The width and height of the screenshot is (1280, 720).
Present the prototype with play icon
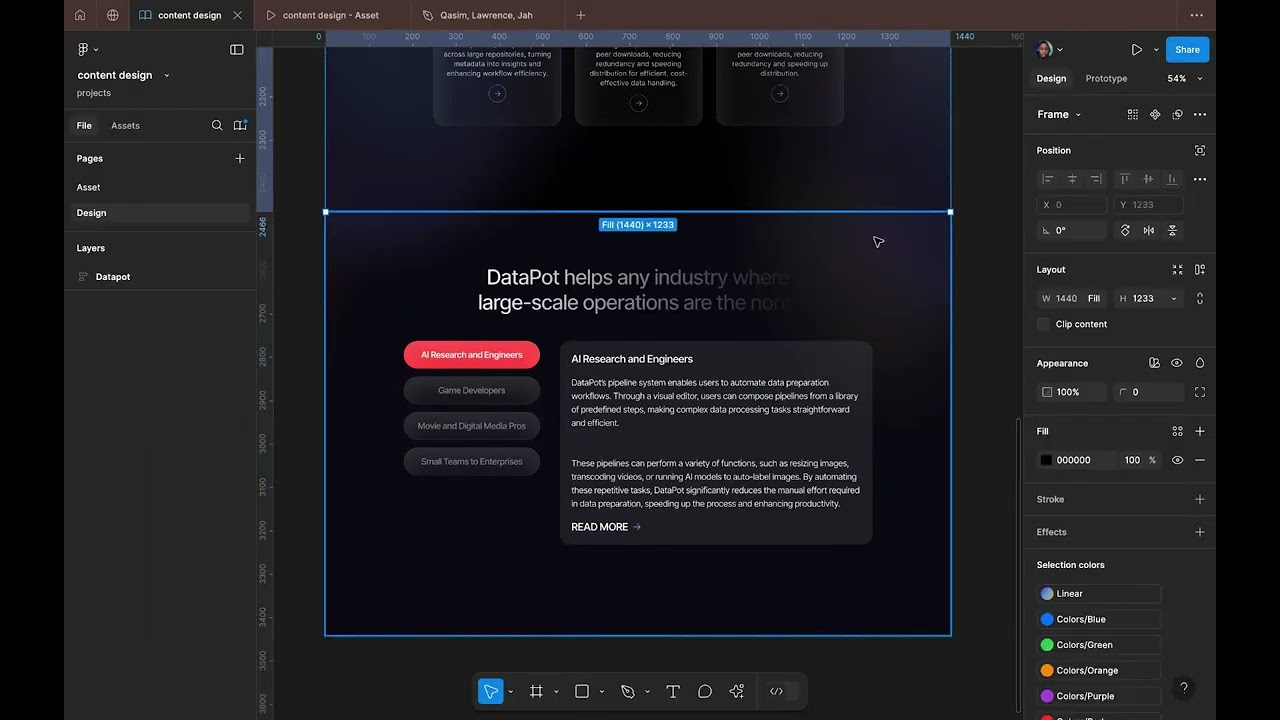point(1137,49)
